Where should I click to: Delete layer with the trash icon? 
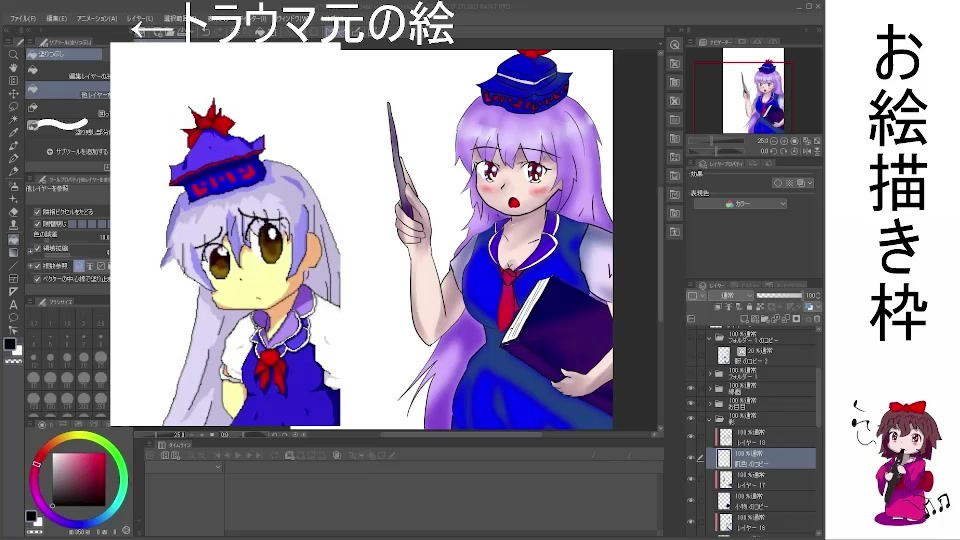(x=817, y=319)
